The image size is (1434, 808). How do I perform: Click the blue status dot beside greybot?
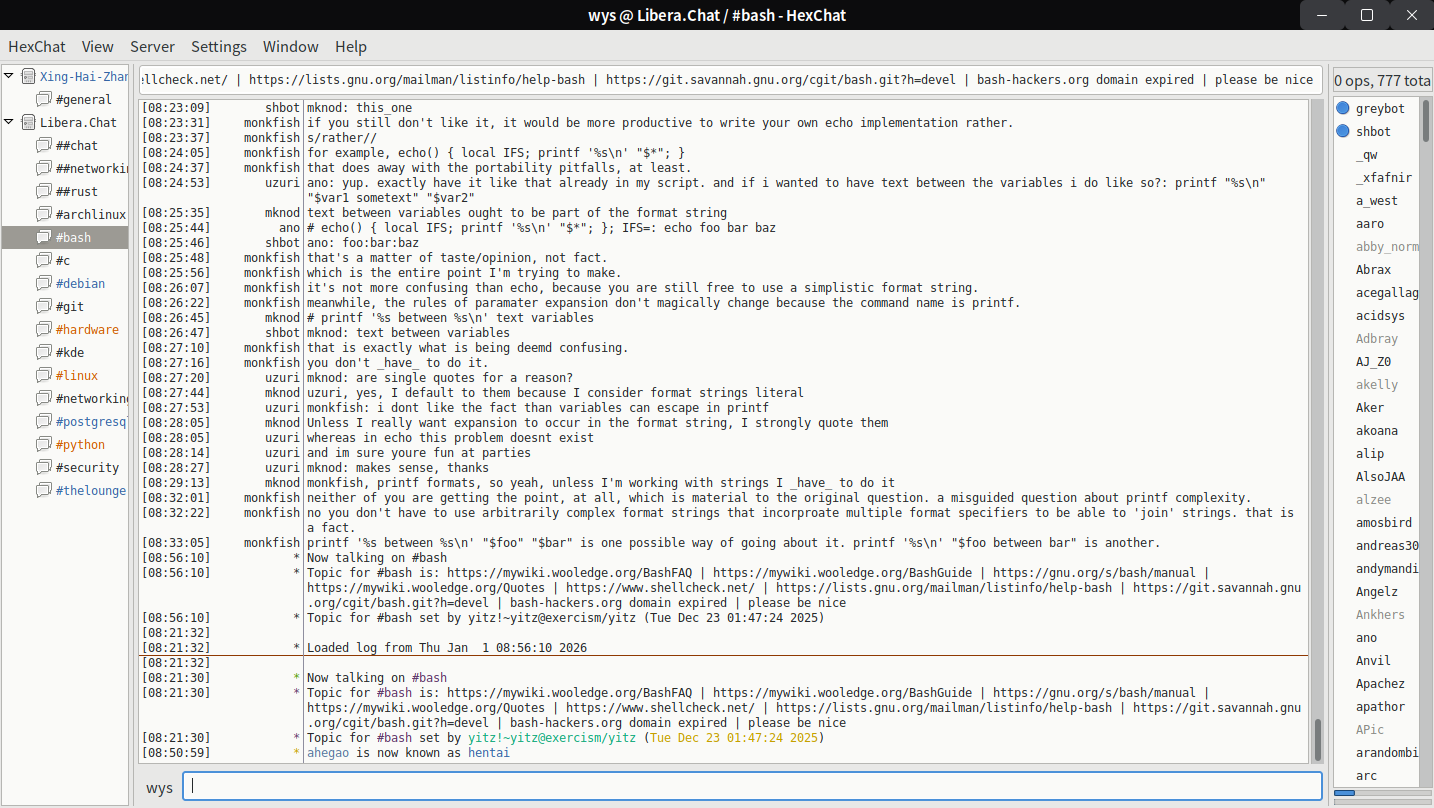[1343, 108]
